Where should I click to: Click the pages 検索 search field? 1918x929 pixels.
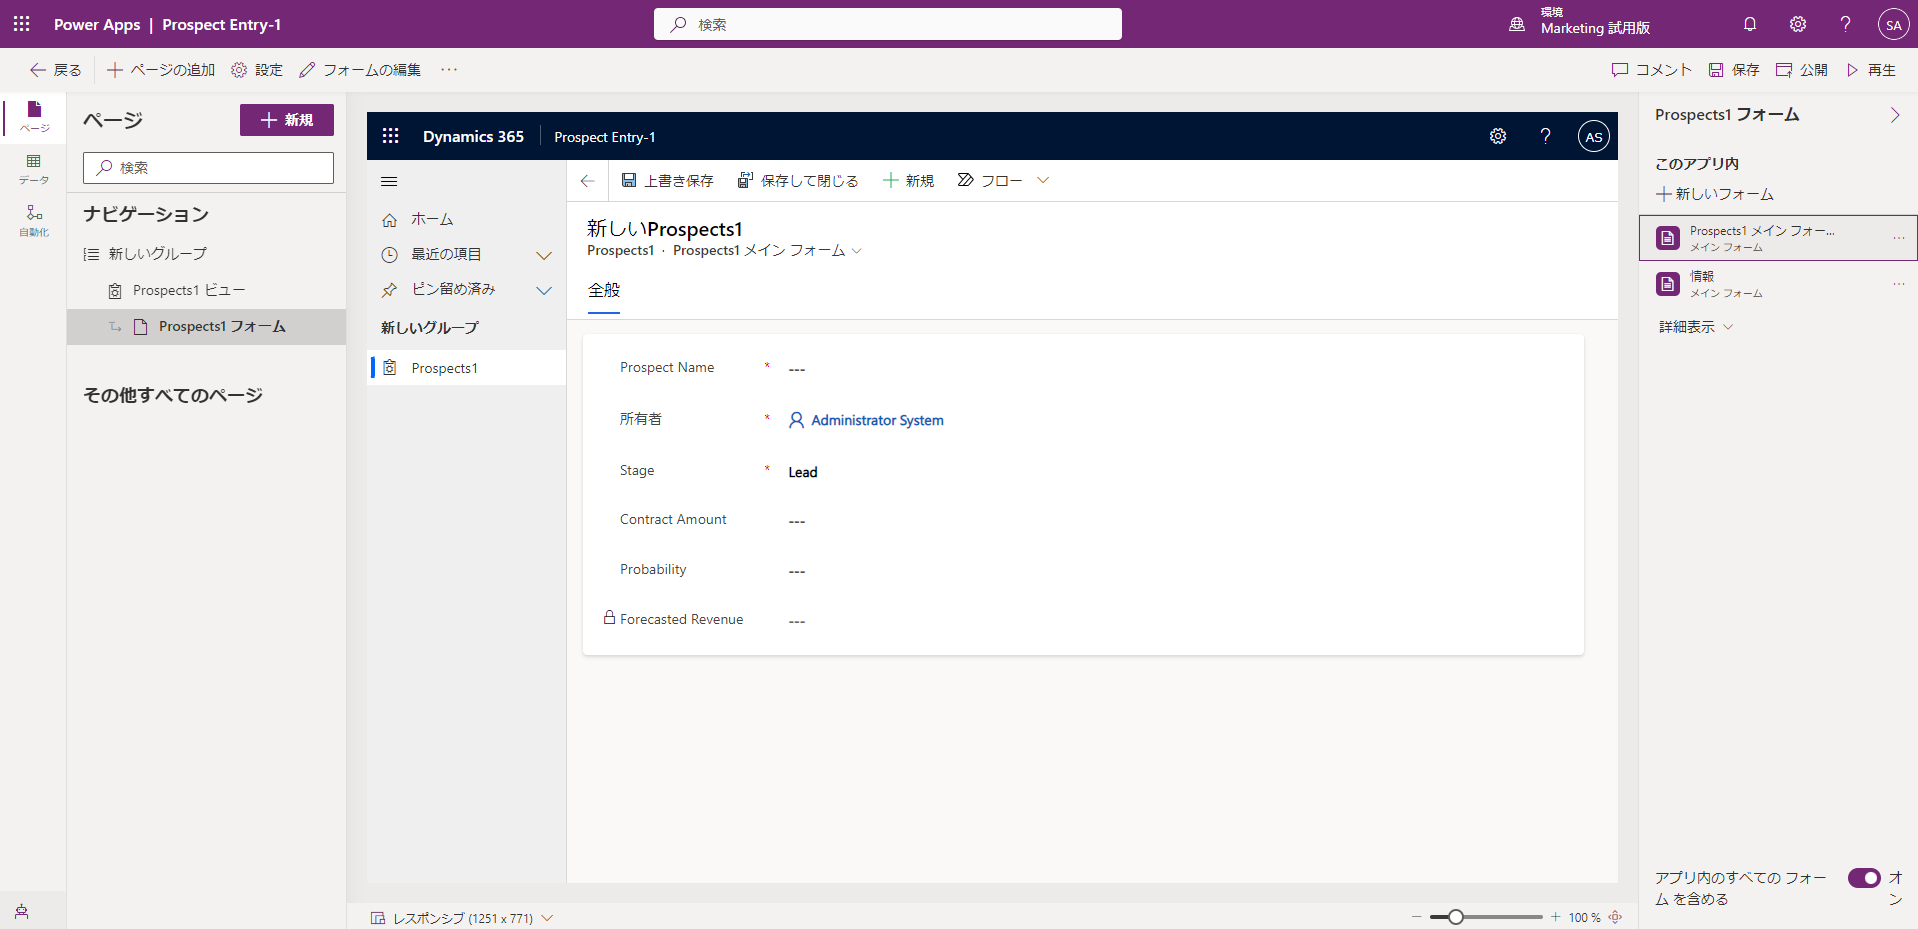[208, 168]
